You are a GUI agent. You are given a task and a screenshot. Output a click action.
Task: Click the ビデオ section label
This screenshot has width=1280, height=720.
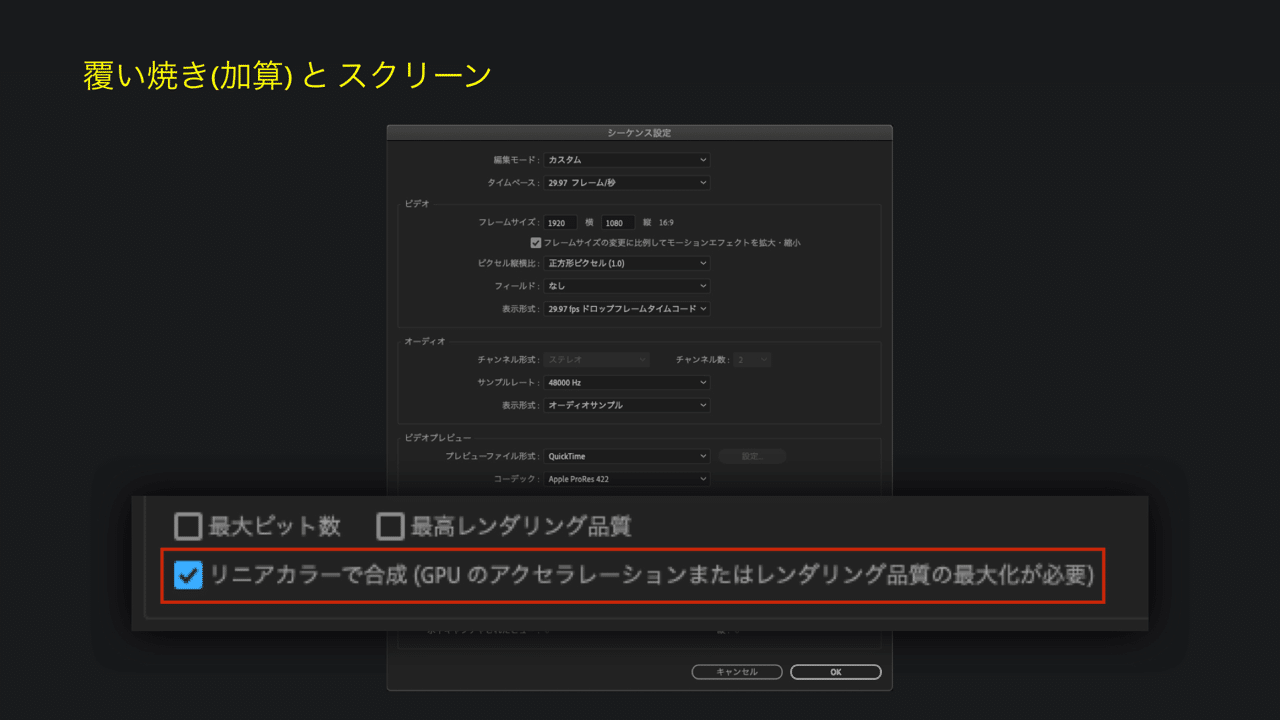[x=416, y=203]
